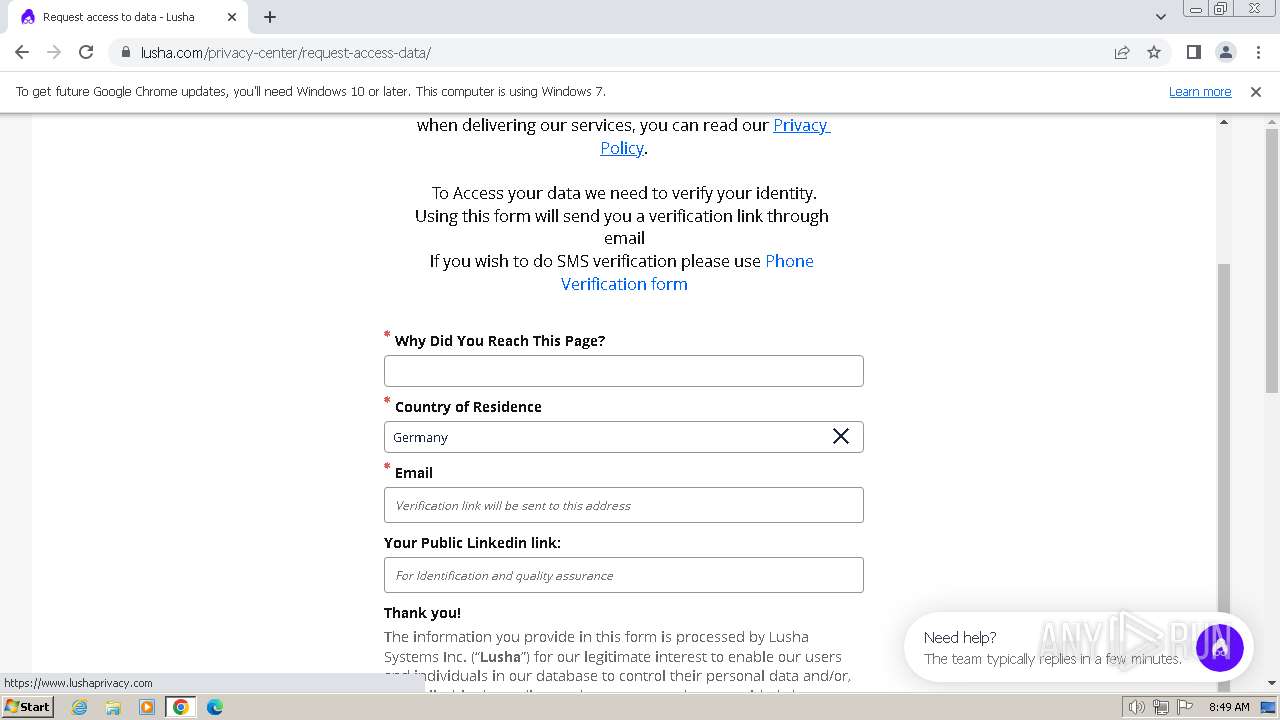Dismiss the Chrome update notification bar
The width and height of the screenshot is (1280, 720).
[x=1256, y=91]
